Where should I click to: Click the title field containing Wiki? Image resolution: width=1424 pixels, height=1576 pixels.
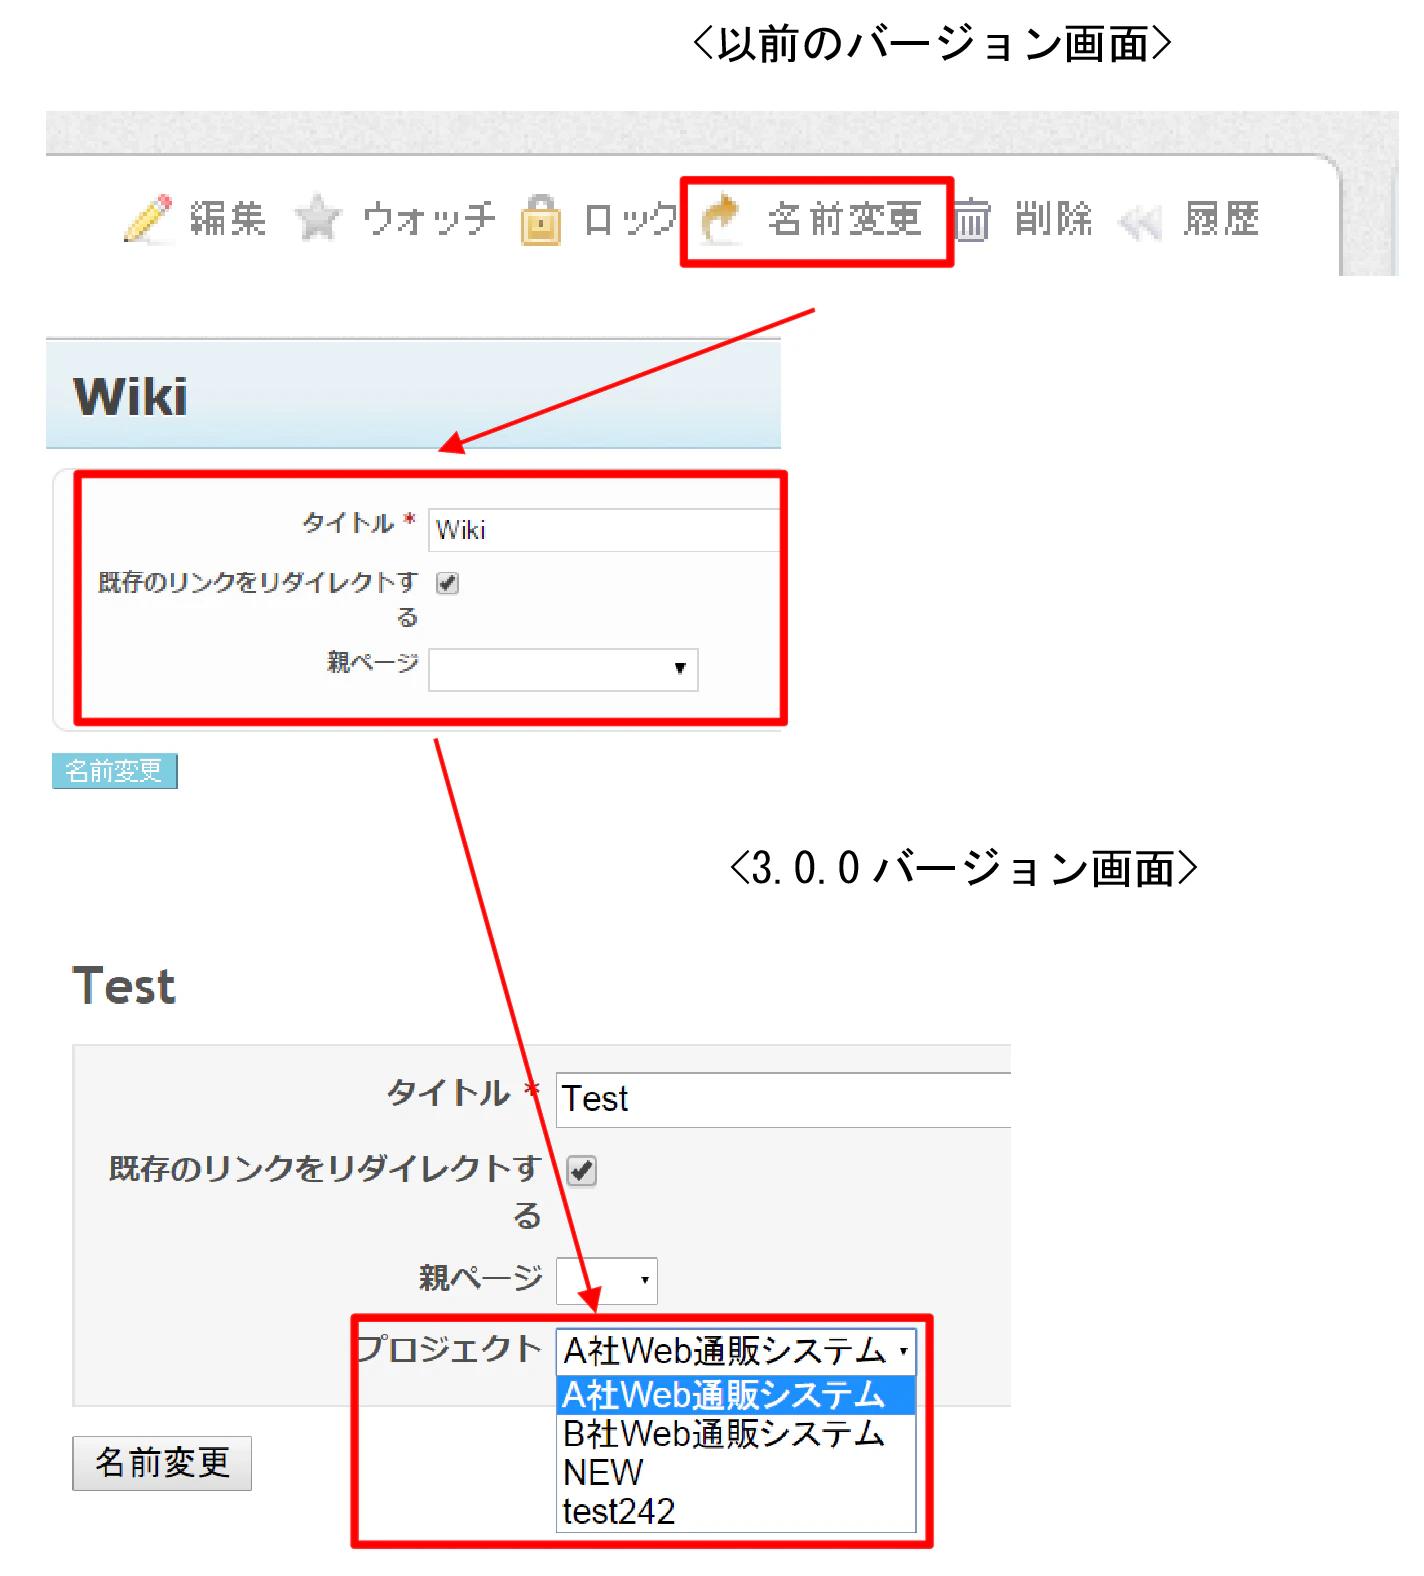click(604, 530)
